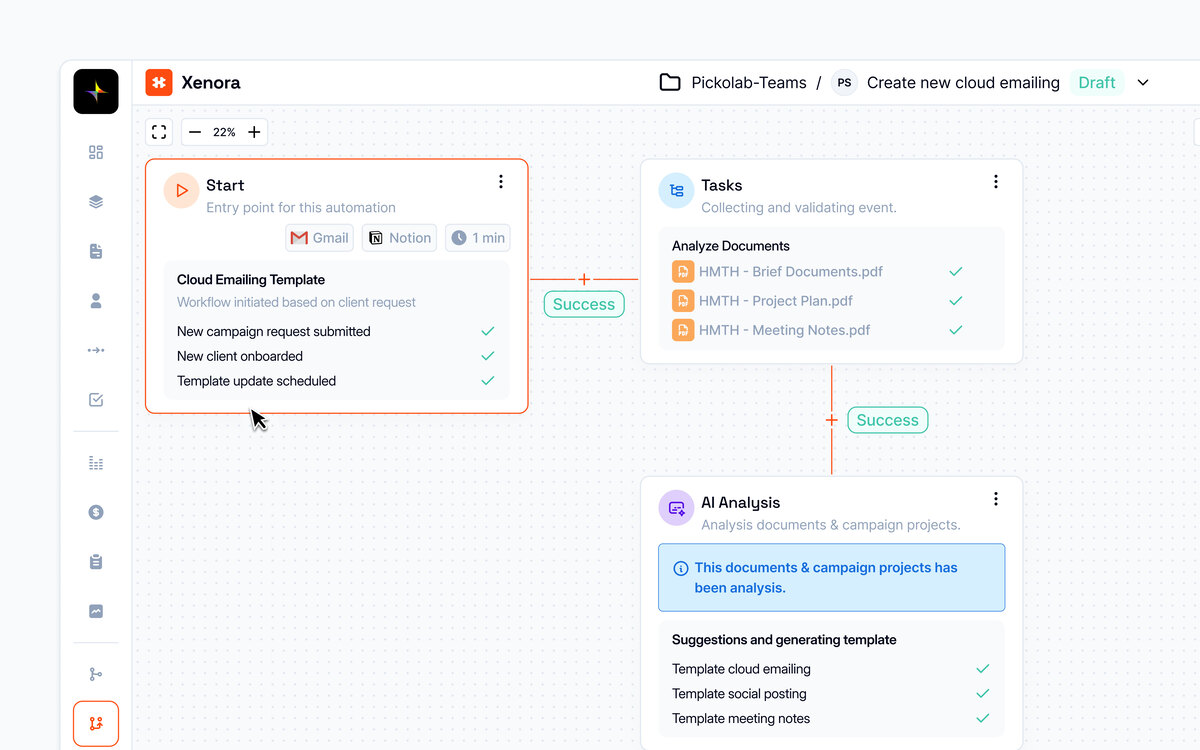Click the folder icon beside Pickolab-Teams

[x=670, y=83]
